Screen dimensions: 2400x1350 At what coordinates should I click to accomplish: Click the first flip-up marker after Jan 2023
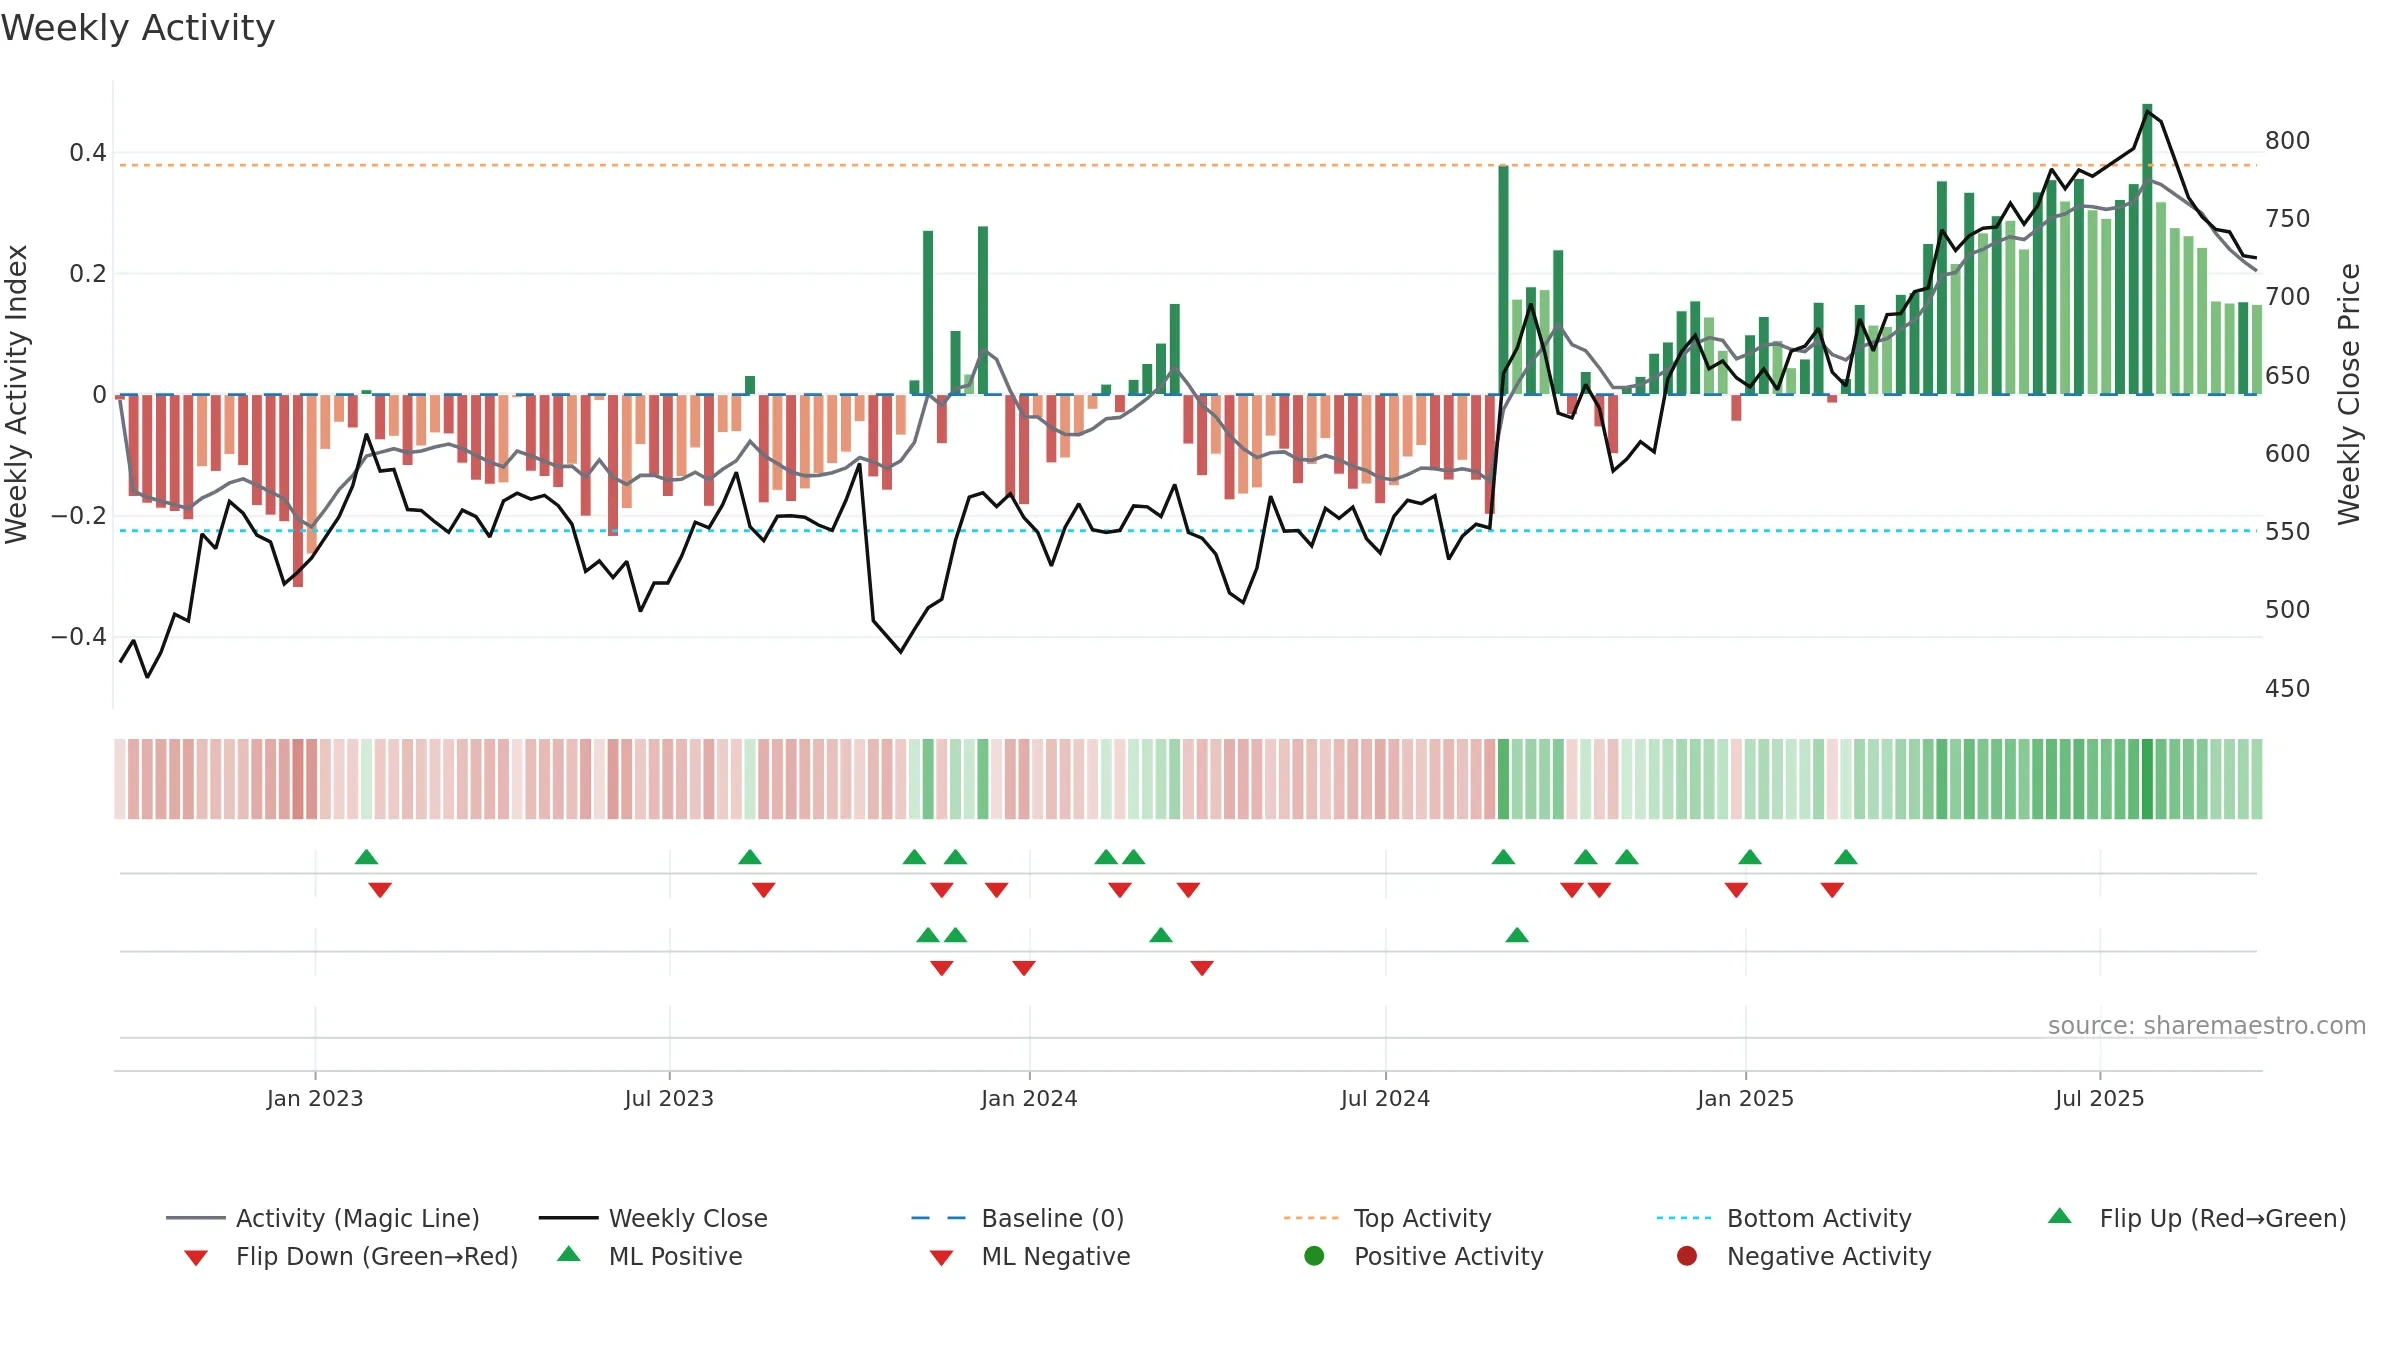367,857
